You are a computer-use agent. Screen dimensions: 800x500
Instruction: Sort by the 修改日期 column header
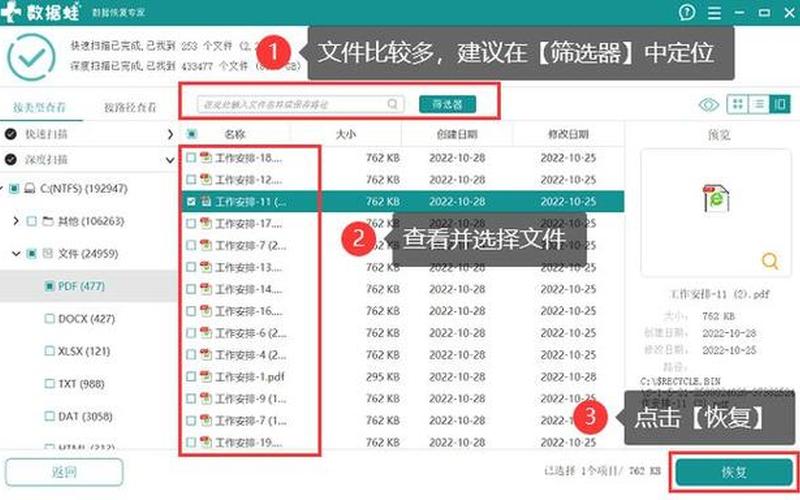(x=568, y=134)
